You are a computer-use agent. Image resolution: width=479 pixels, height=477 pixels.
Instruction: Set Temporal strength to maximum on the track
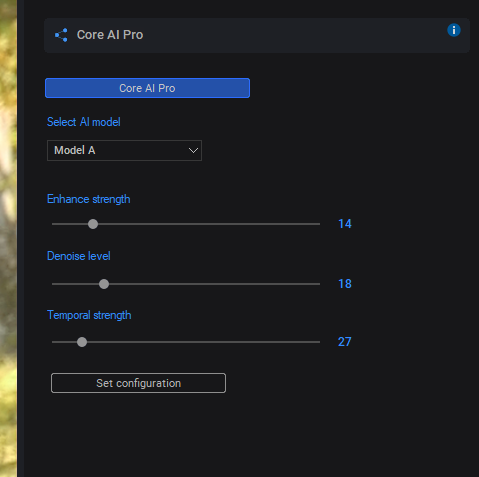319,342
